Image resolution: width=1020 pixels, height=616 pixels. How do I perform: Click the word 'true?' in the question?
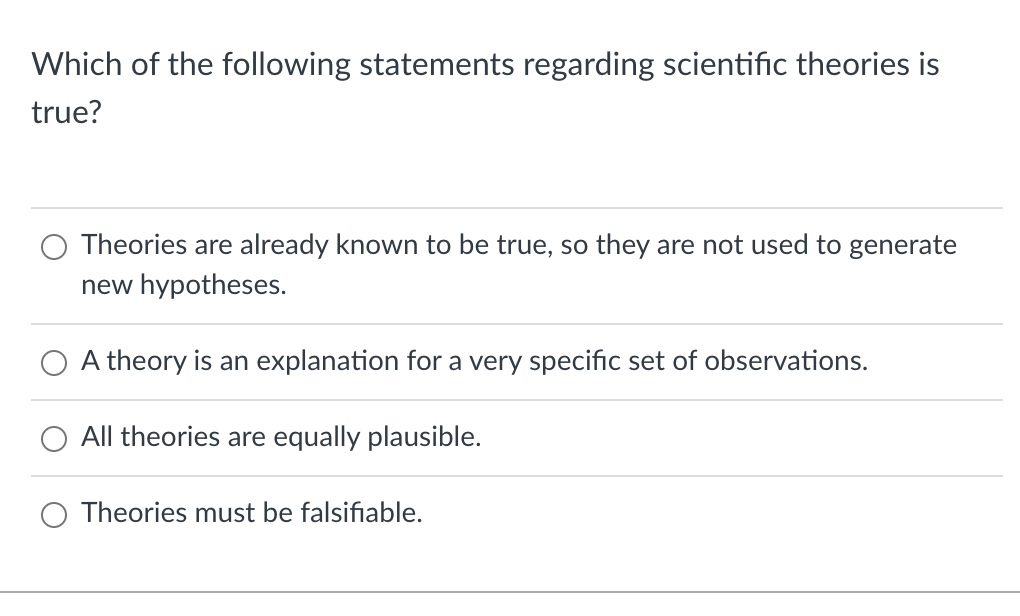point(66,111)
